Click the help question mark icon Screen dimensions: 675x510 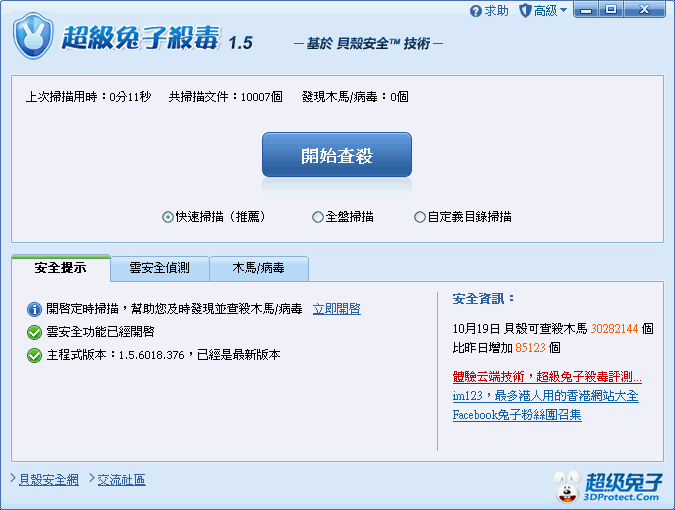pyautogui.click(x=476, y=11)
